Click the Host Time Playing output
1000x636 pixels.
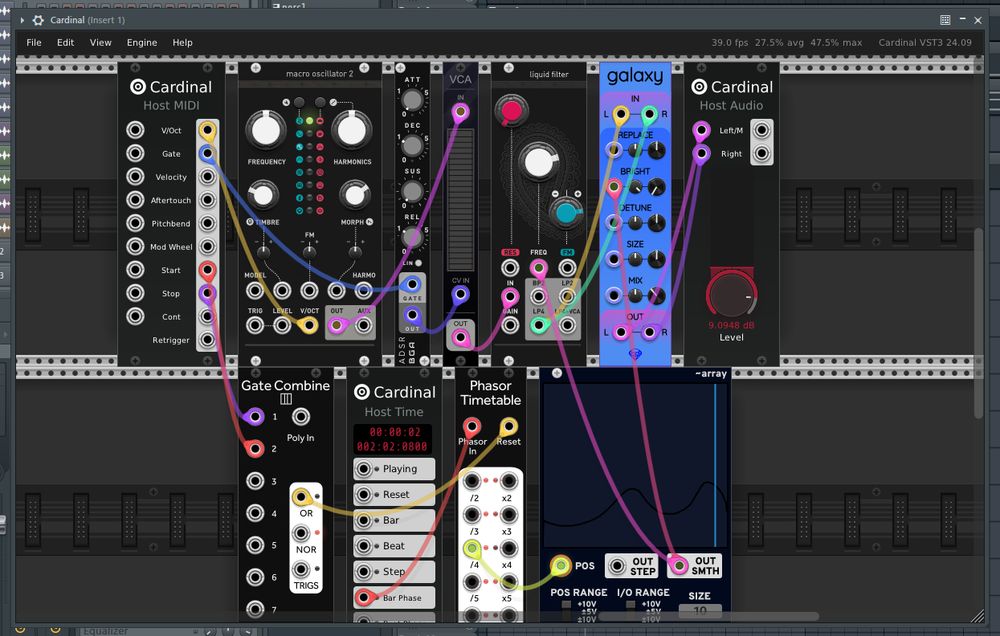(x=364, y=469)
